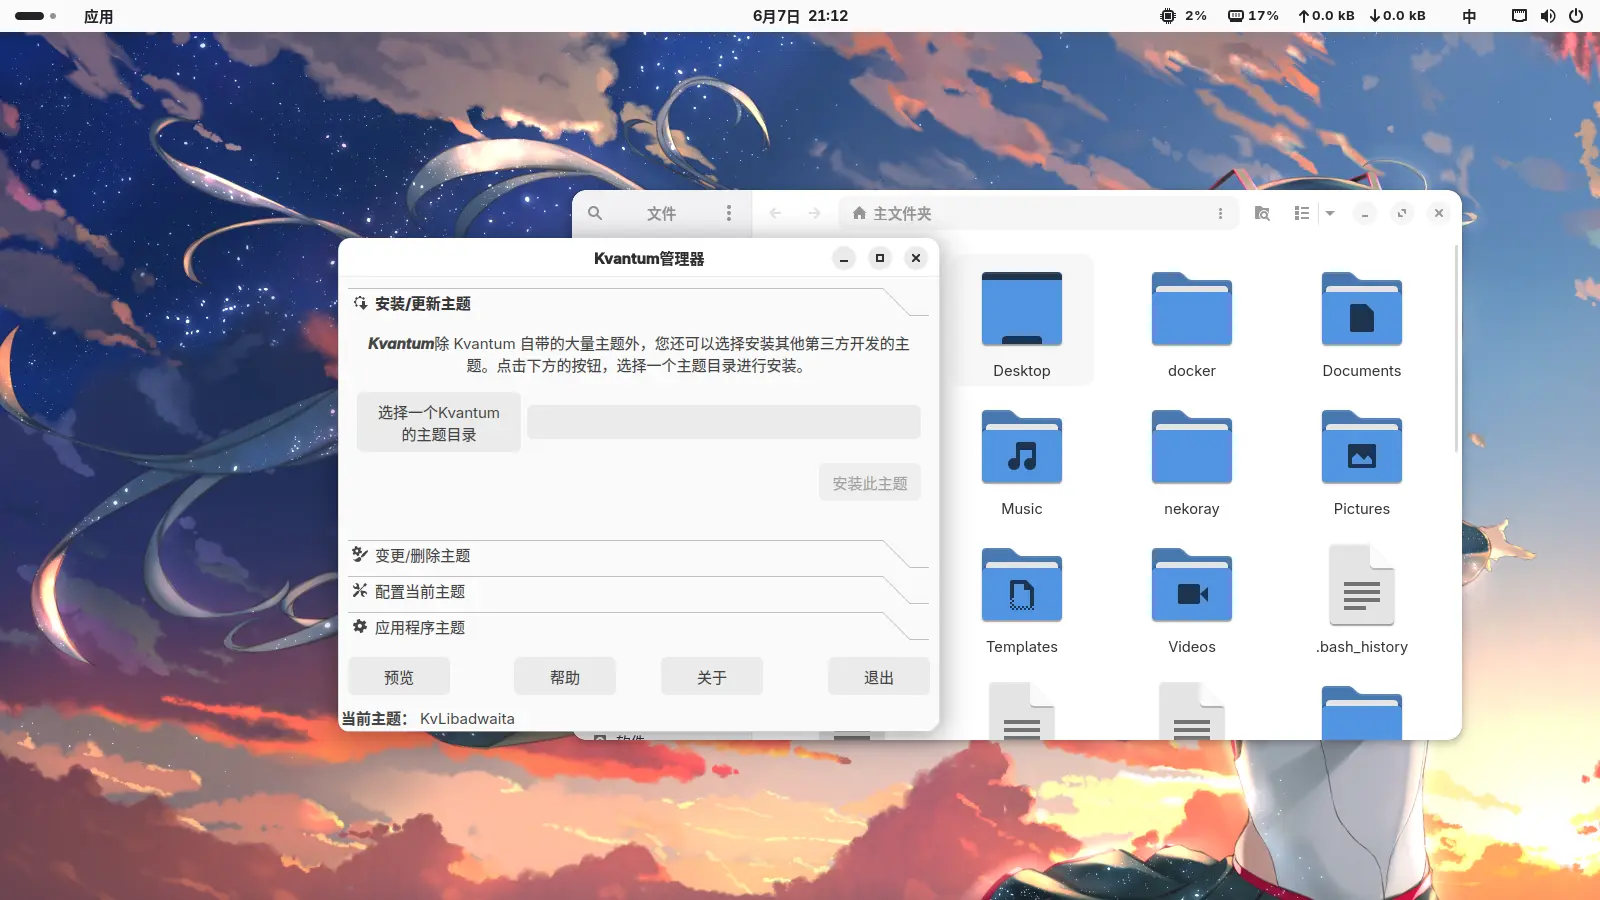Viewport: 1600px width, 900px height.
Task: Click the CPU usage indicator icon
Action: click(x=1167, y=16)
